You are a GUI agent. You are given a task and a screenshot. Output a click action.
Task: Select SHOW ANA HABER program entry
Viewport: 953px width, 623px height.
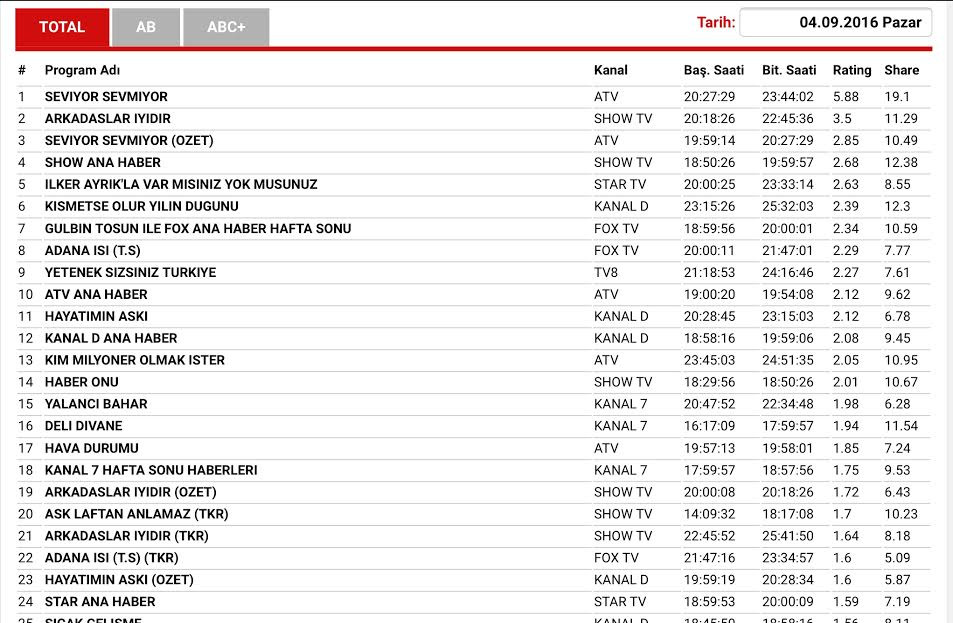coord(103,163)
